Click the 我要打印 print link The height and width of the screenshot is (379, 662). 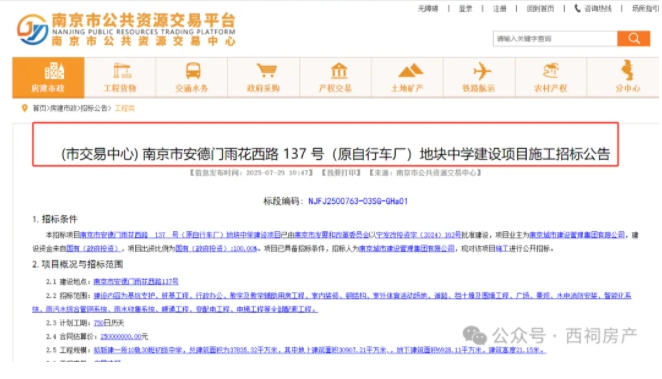[x=341, y=173]
